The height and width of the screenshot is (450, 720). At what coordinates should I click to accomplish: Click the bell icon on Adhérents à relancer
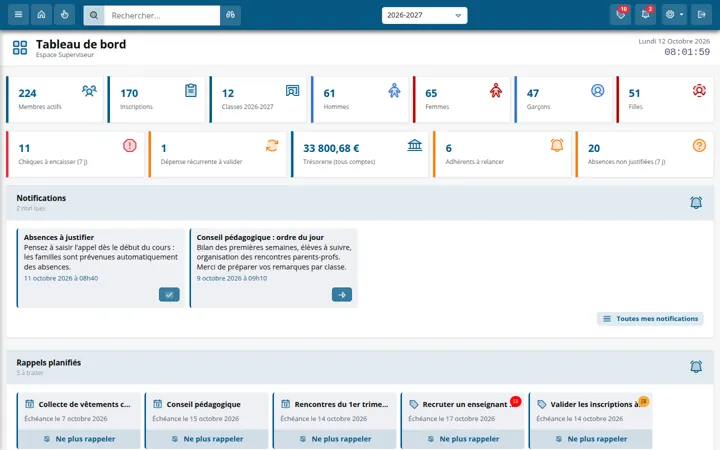point(557,146)
